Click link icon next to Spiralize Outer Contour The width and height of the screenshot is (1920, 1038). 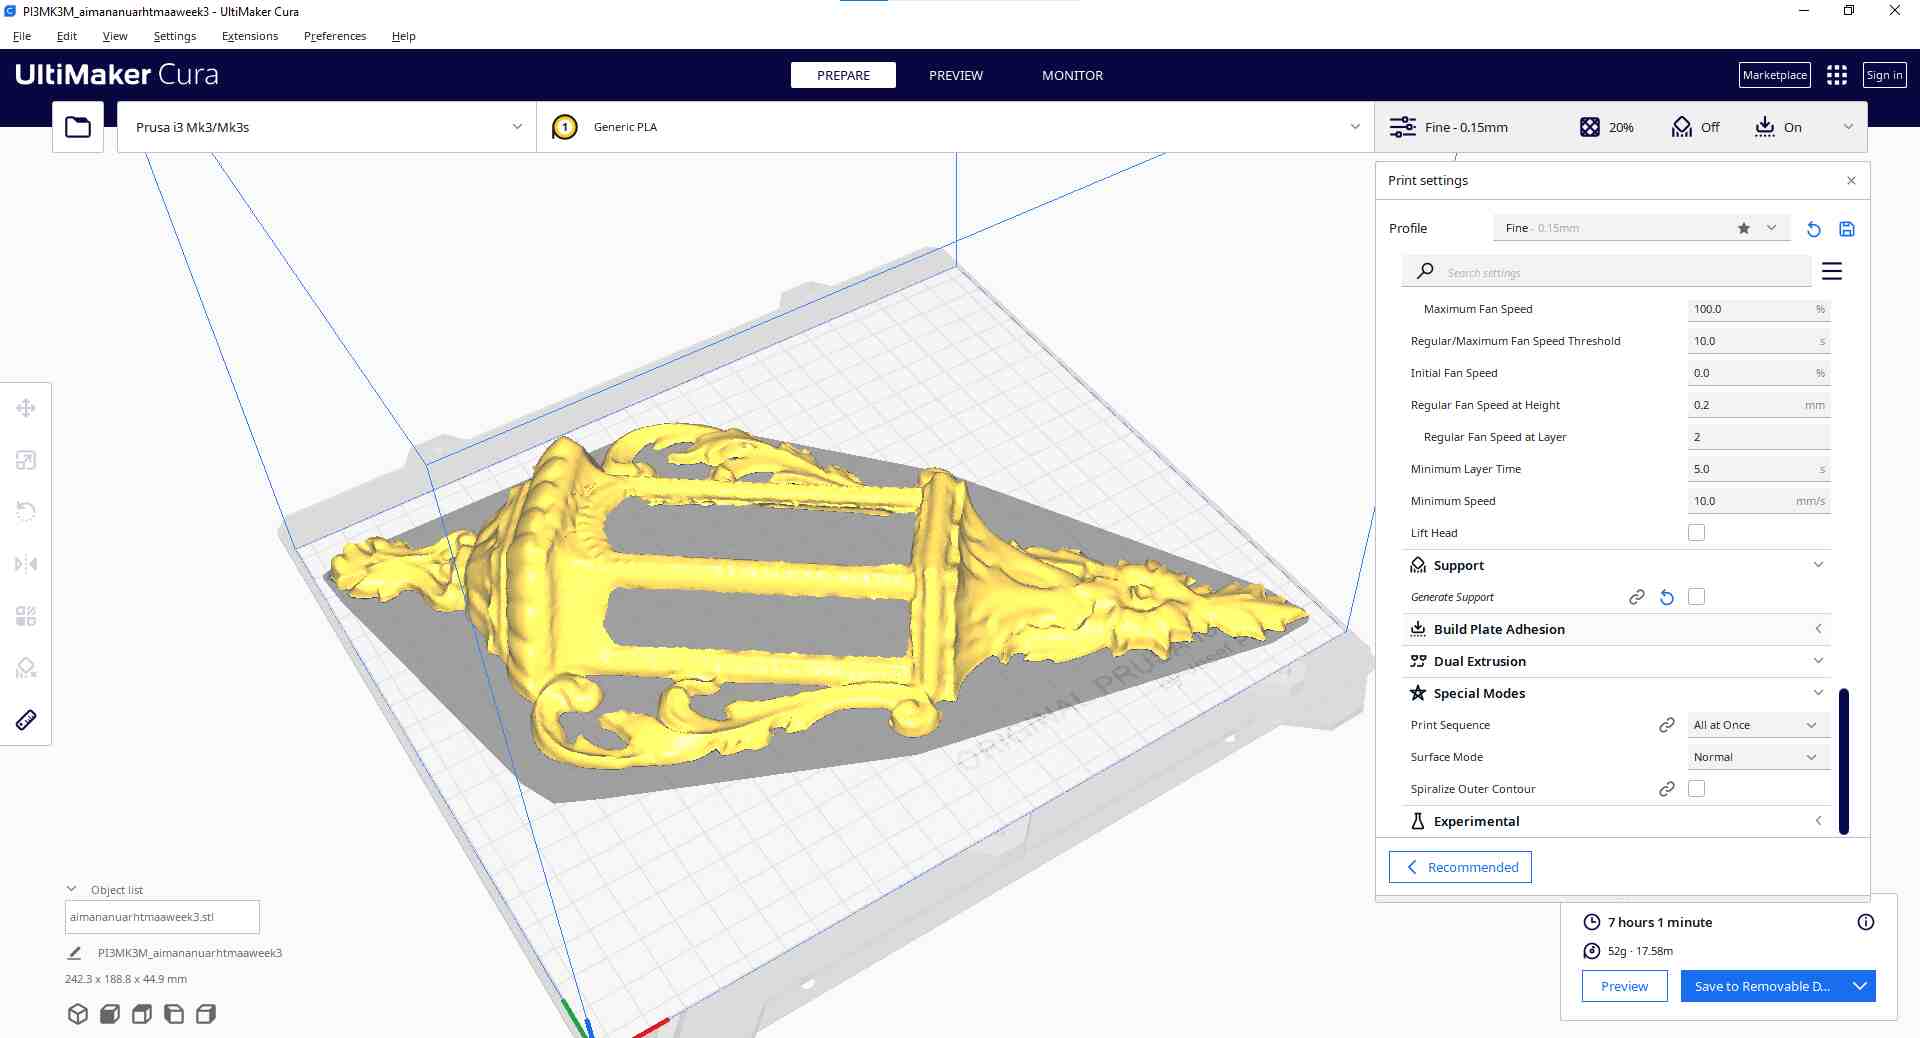(1667, 789)
